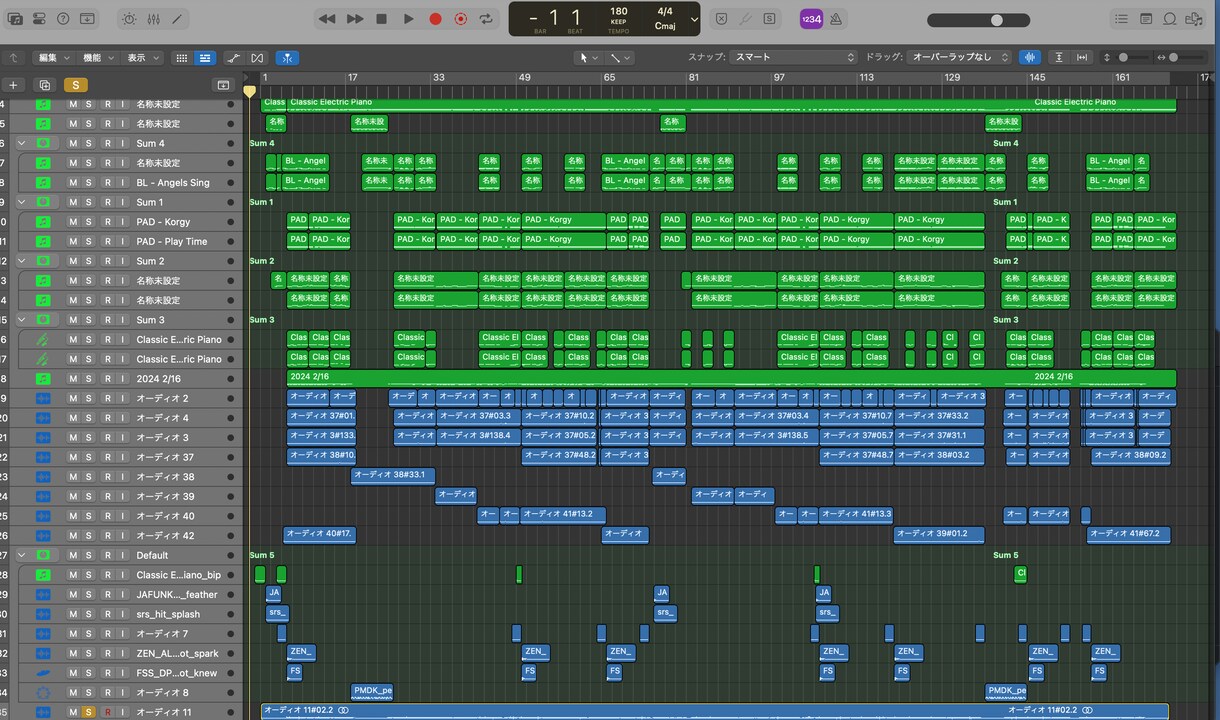Mute the PAD - Korgy track

[x=73, y=222]
